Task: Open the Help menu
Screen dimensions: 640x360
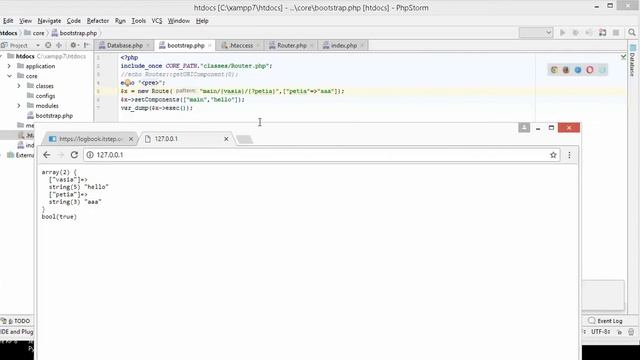Action: tap(202, 21)
